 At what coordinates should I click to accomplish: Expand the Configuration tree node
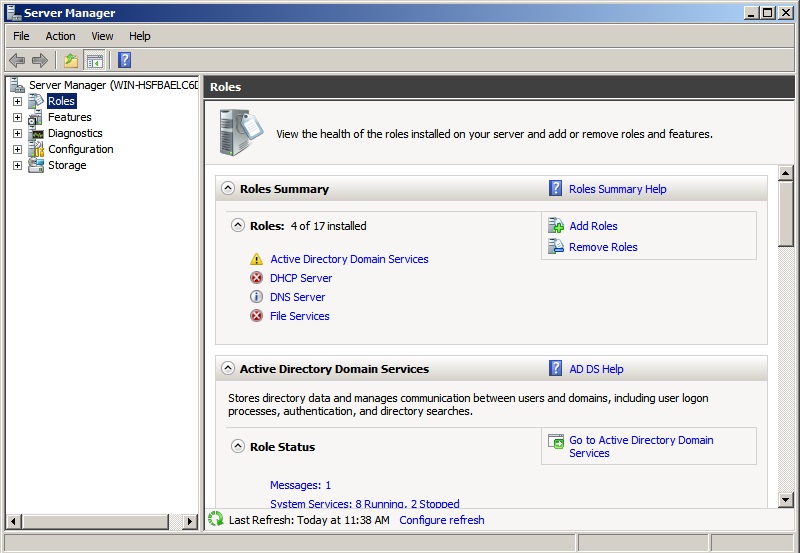(x=17, y=149)
